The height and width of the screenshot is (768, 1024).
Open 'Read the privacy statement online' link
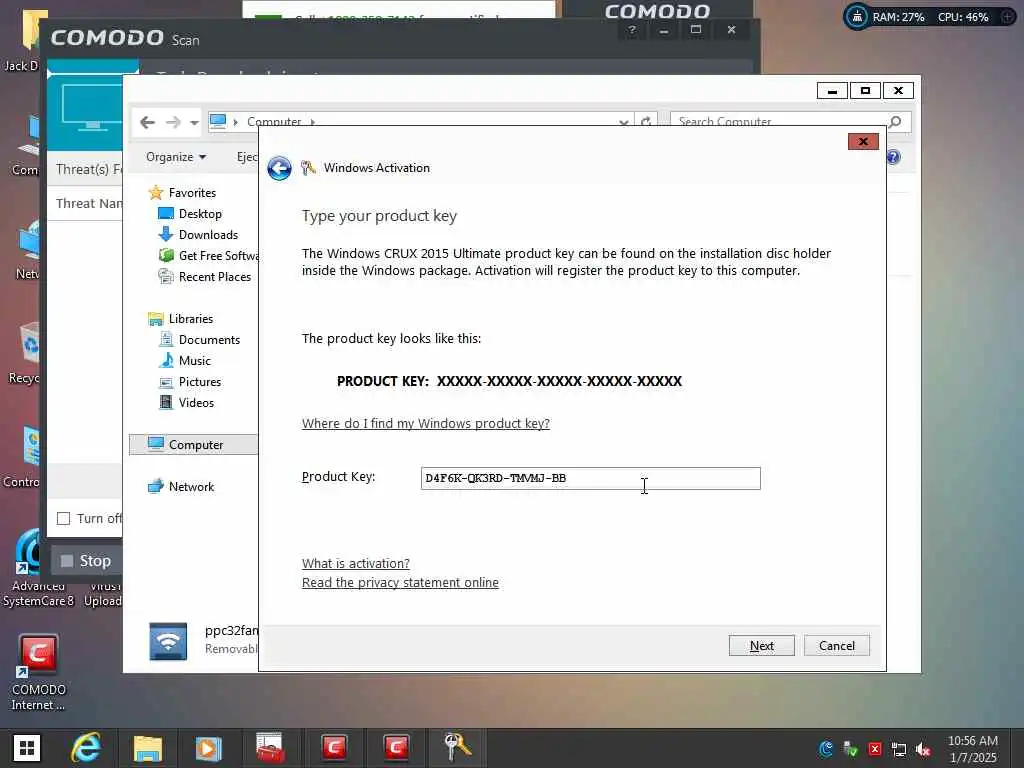400,582
